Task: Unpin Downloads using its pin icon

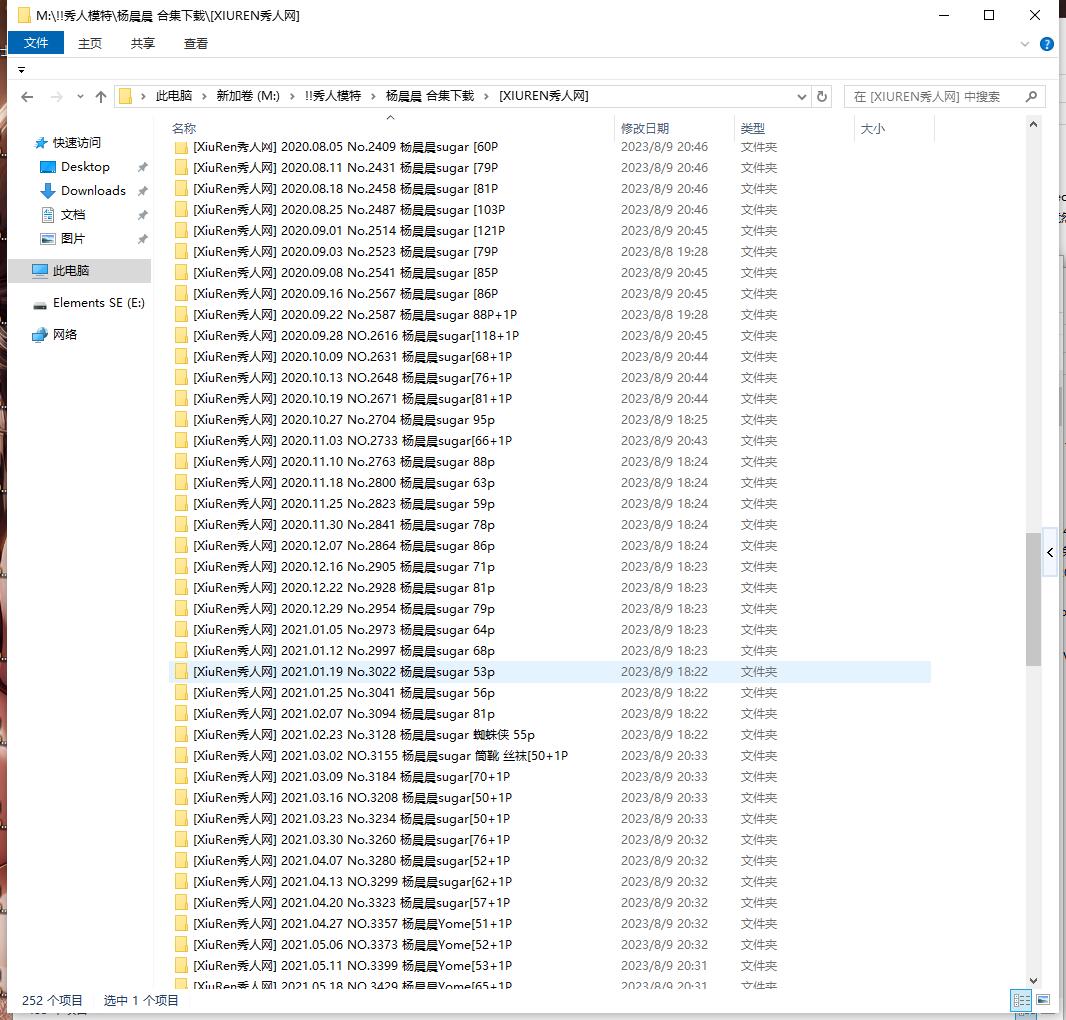Action: tap(142, 191)
